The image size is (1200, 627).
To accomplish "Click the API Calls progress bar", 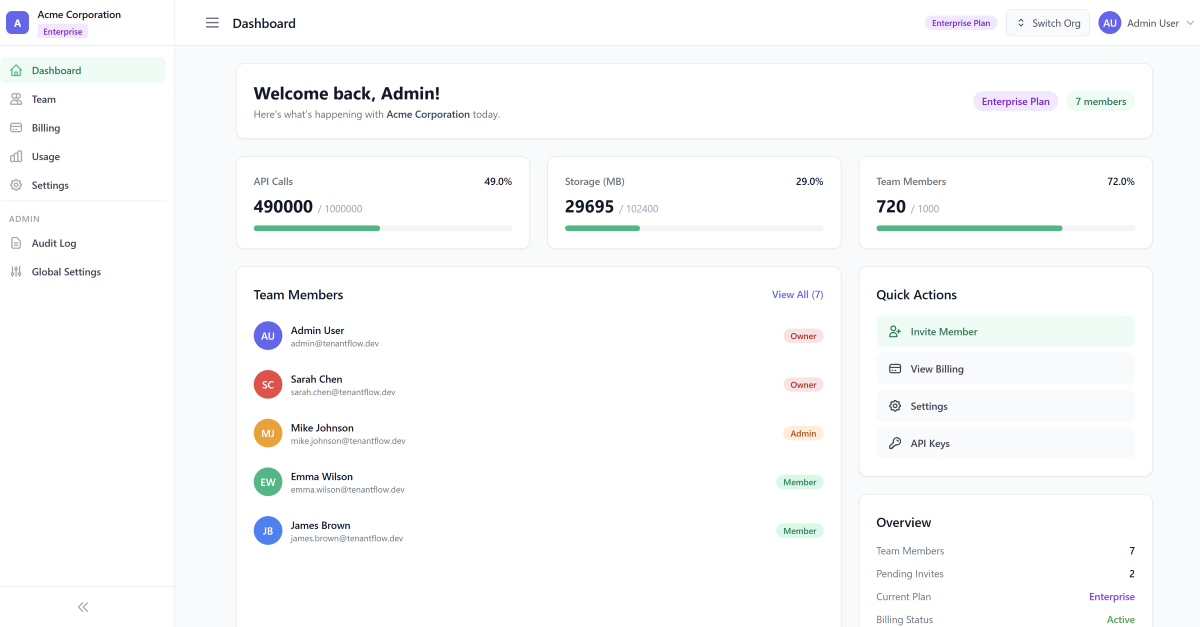I will click(x=383, y=228).
